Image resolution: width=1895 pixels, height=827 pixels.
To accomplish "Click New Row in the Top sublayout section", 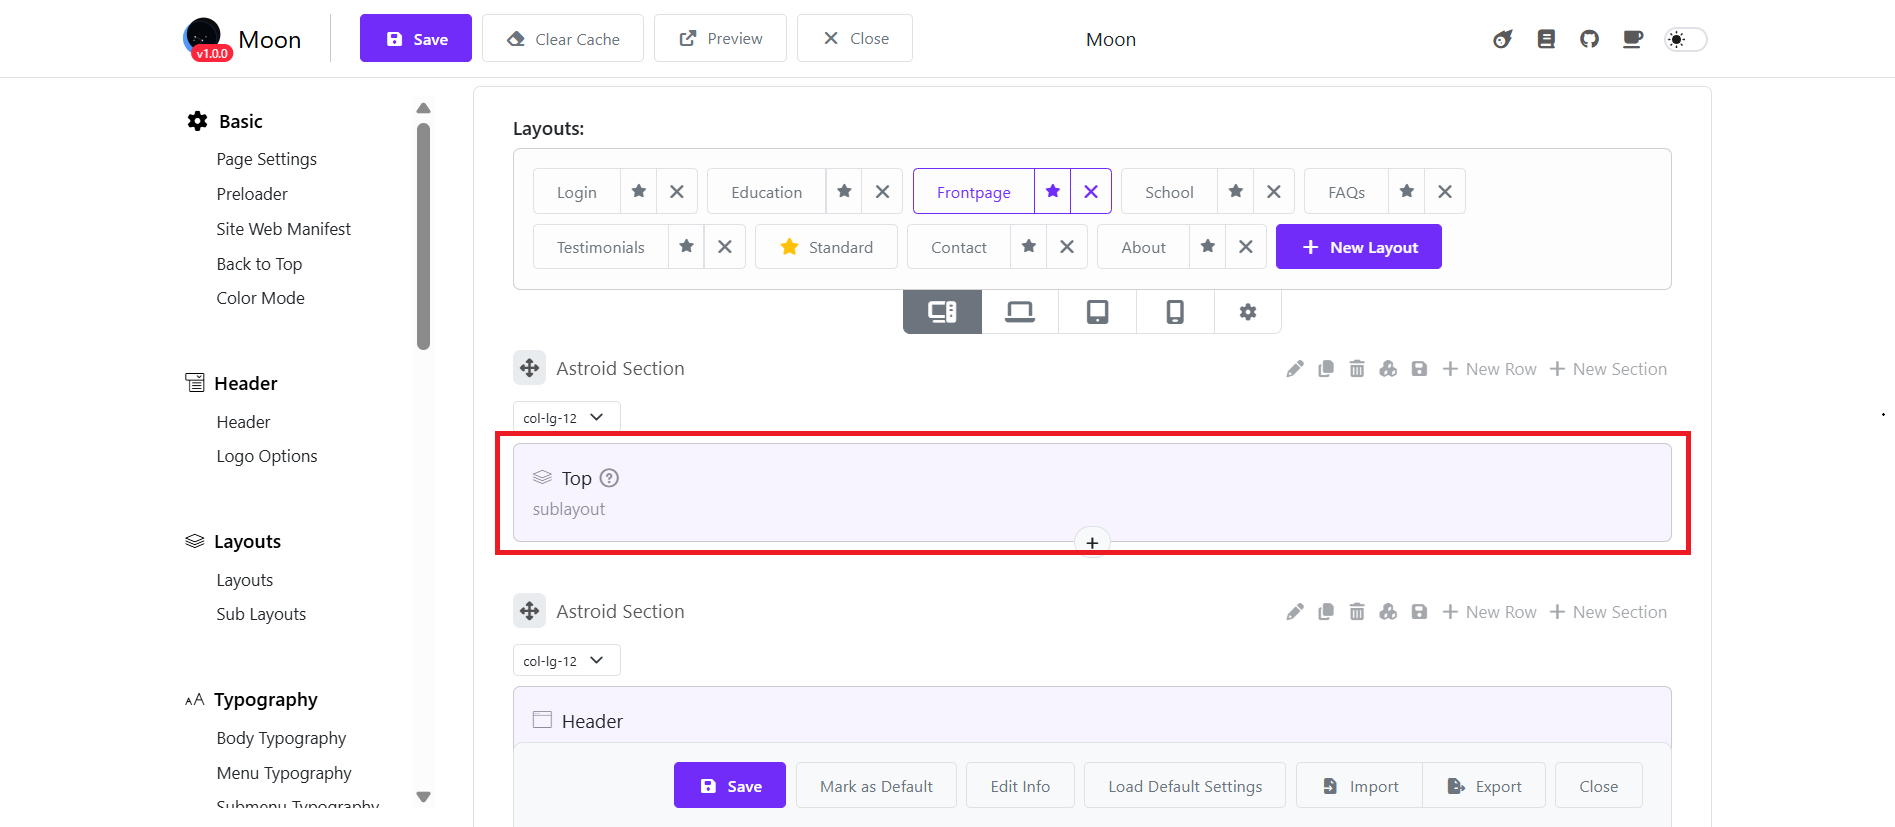I will [x=1489, y=369].
